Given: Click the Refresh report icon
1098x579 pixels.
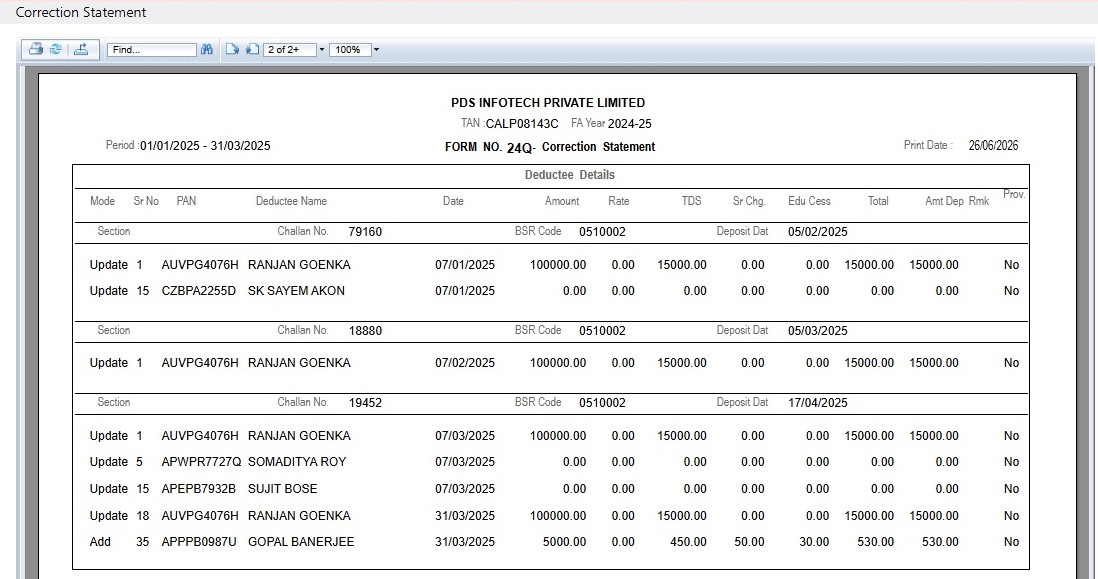Looking at the screenshot, I should point(56,49).
